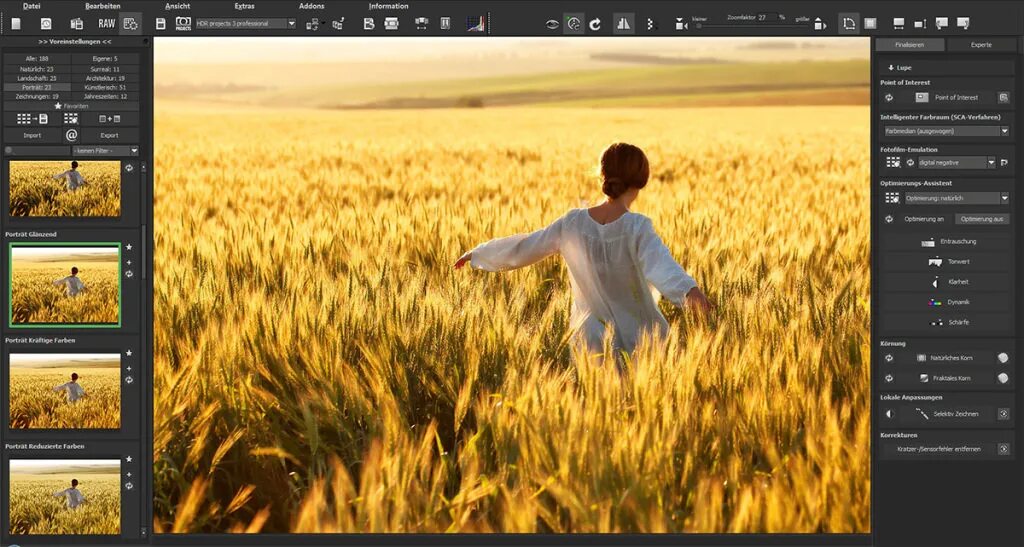Reset Point of Interest with refresh icon
This screenshot has height=547, width=1024.
click(x=889, y=97)
